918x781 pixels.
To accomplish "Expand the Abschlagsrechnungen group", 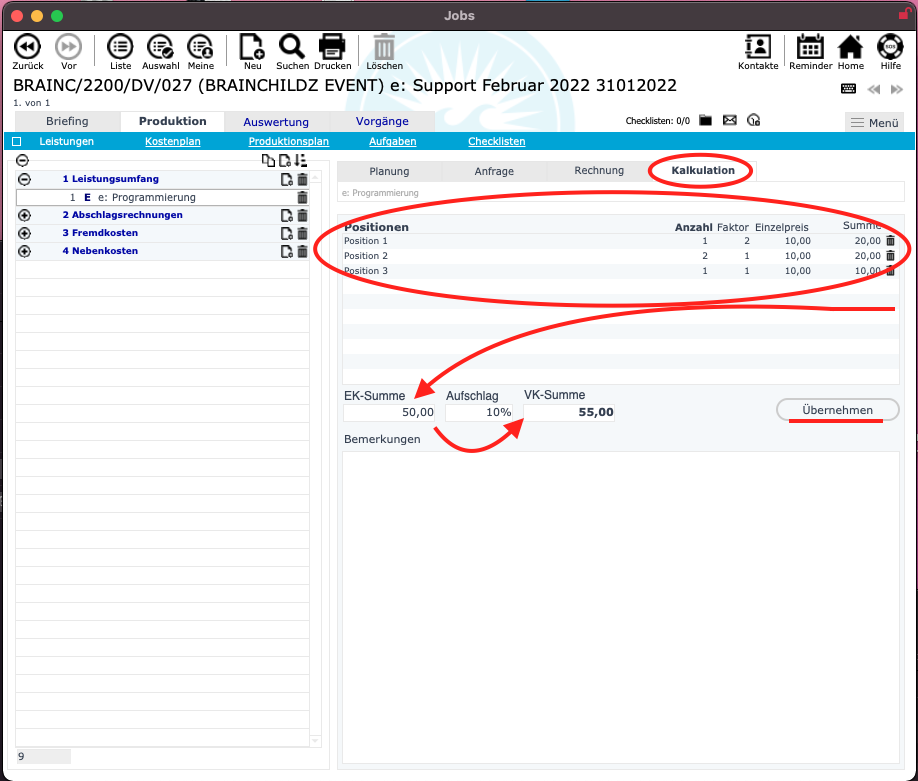I will point(24,215).
